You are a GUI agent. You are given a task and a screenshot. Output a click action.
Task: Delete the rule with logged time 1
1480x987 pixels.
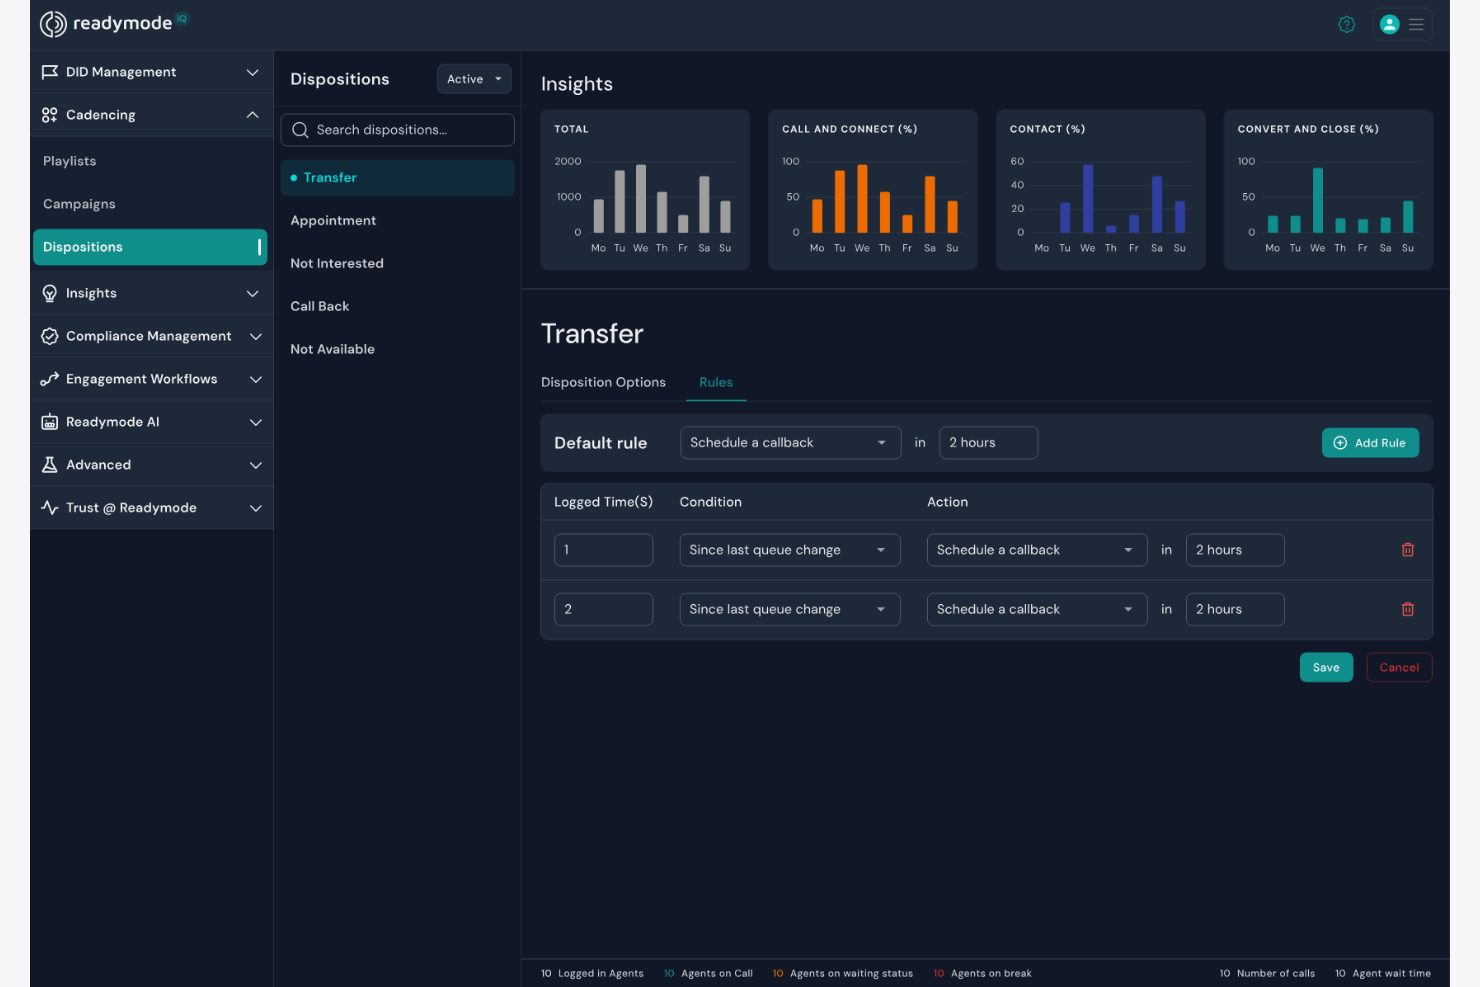coord(1408,550)
